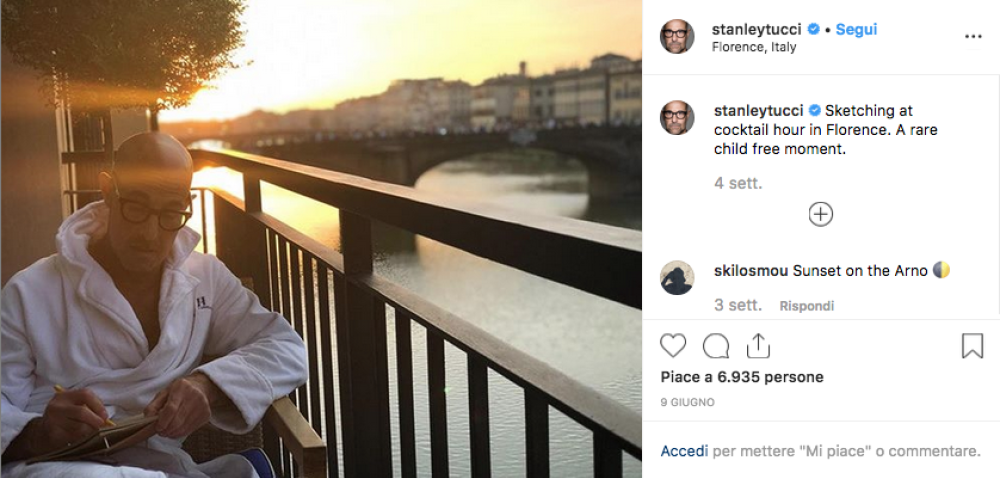Open skilosmou commenter username
This screenshot has height=478, width=1000.
click(751, 270)
